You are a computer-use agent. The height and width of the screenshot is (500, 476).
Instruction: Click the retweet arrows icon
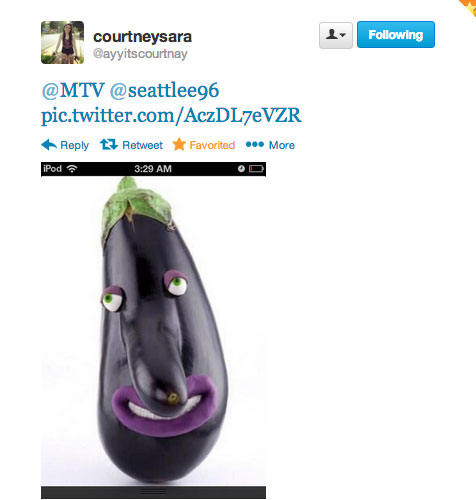click(109, 144)
